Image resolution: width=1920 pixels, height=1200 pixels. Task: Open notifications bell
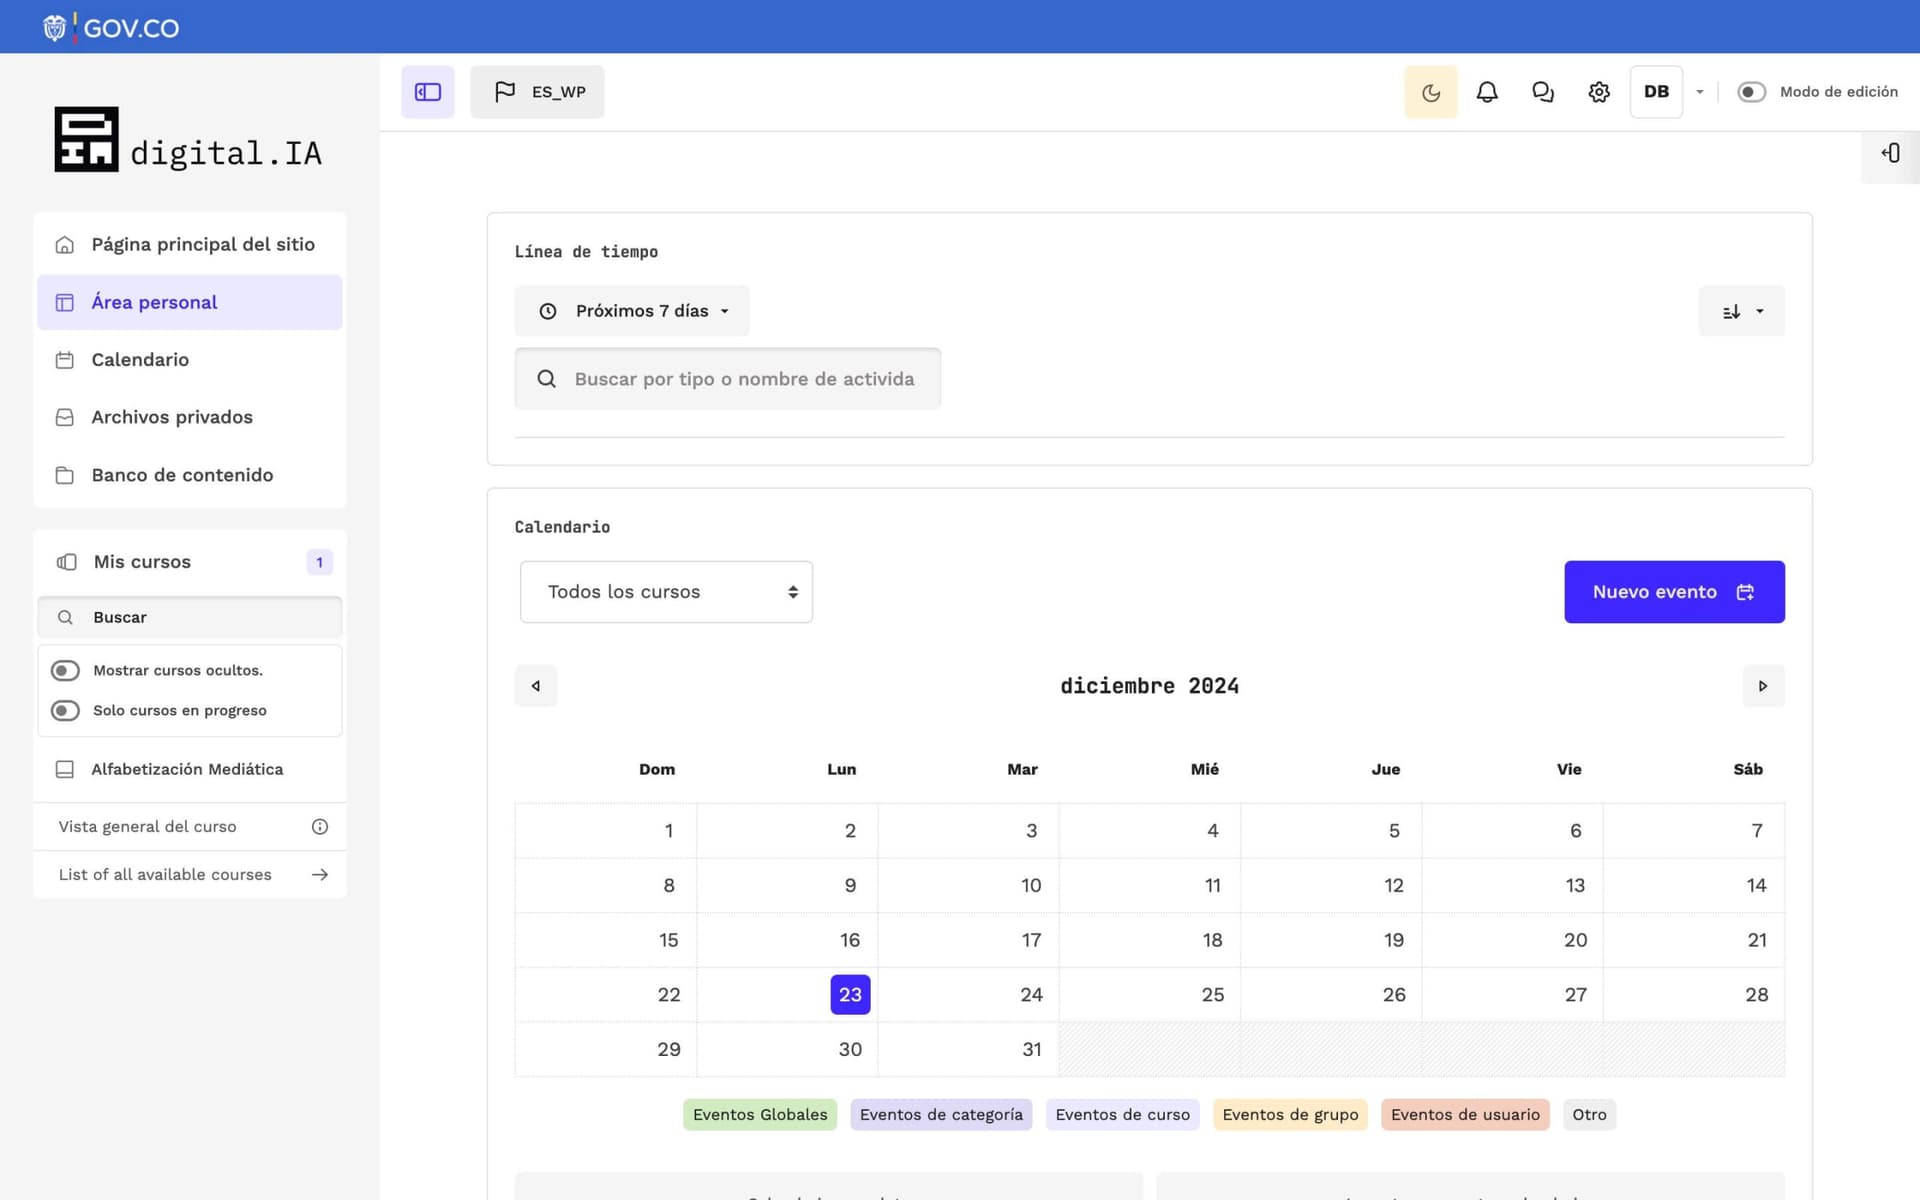point(1487,92)
